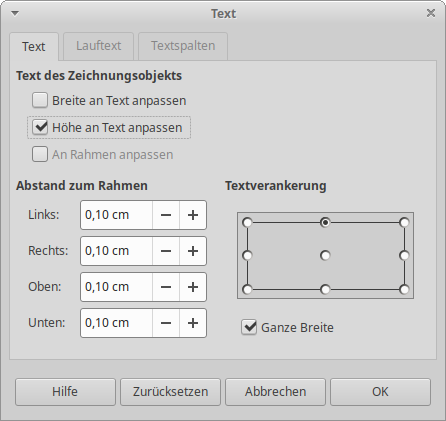Click Zurücksetzen to reset values
446x421 pixels.
click(170, 392)
